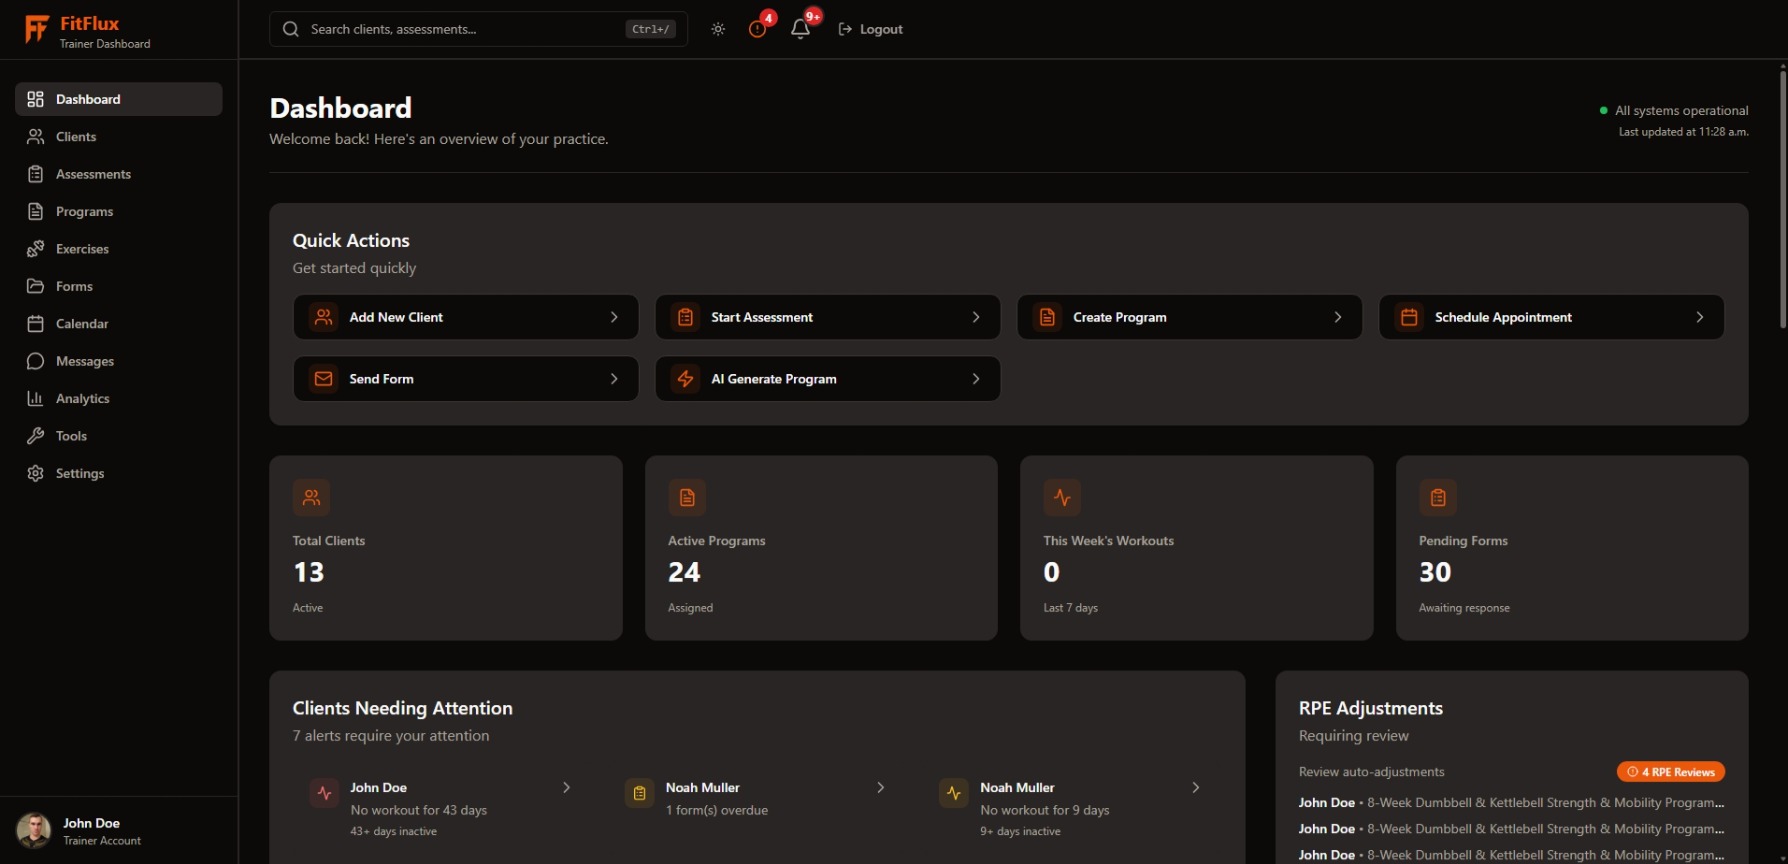Click the FitFlux logo icon
Viewport: 1788px width, 864px height.
coord(36,30)
